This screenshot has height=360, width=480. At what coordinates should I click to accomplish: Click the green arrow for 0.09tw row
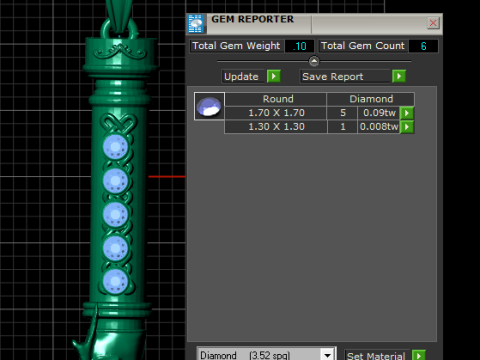tap(407, 113)
